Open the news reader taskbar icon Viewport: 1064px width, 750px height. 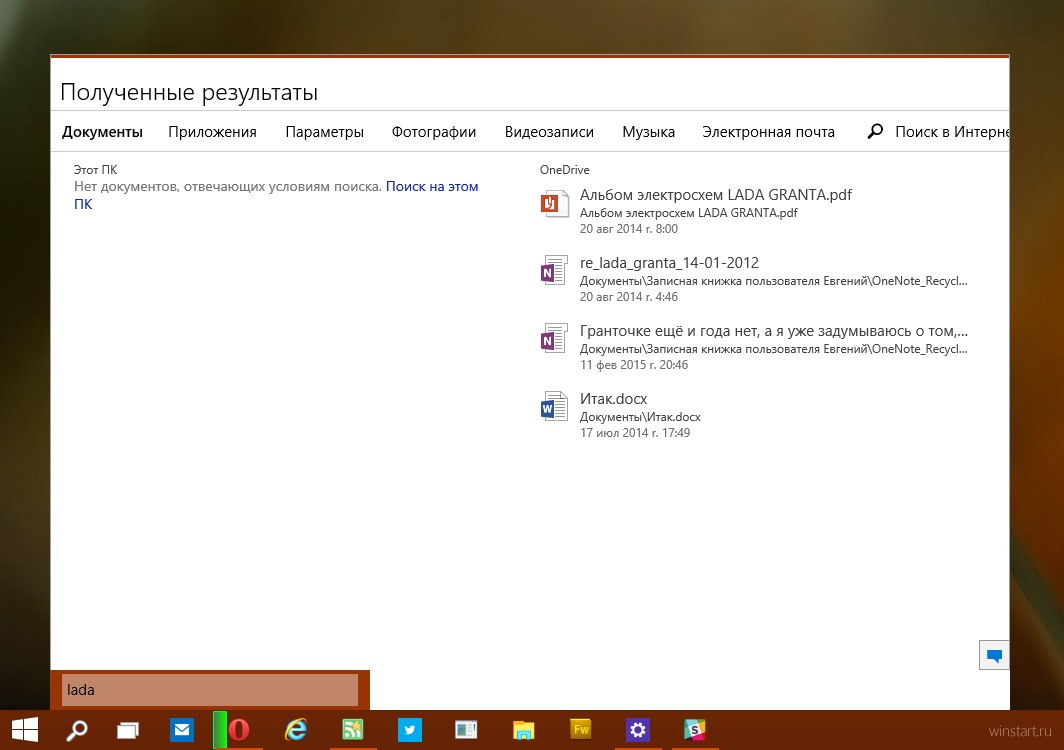466,730
